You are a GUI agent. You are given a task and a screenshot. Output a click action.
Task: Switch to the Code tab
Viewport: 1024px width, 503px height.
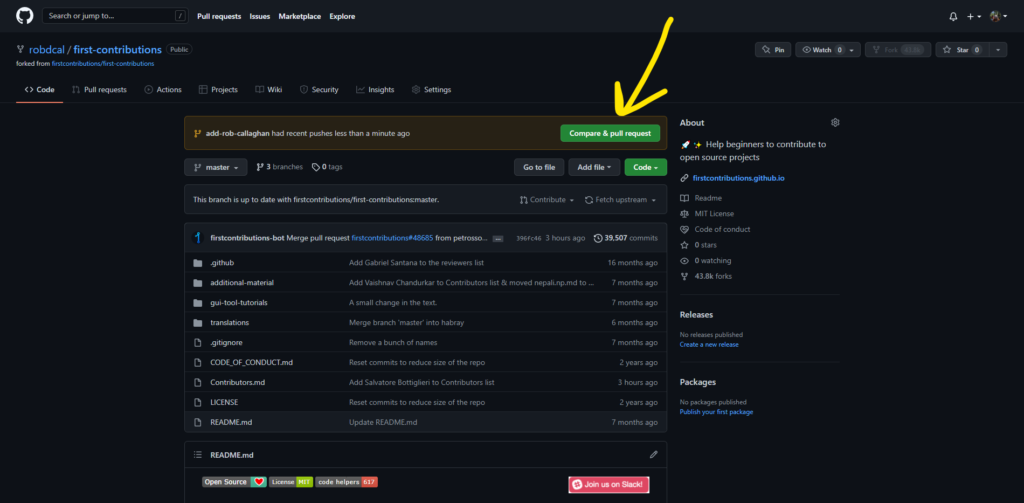click(x=39, y=89)
